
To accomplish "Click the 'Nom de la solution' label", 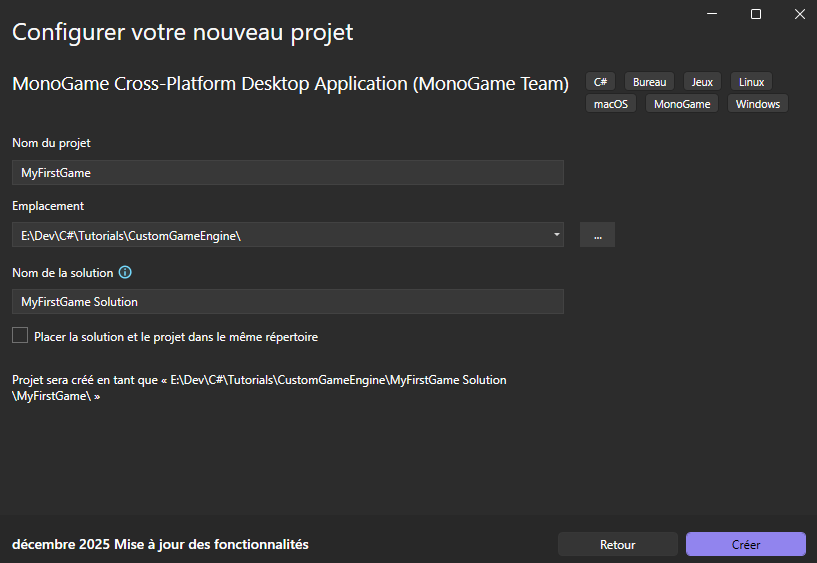I will click(x=63, y=272).
